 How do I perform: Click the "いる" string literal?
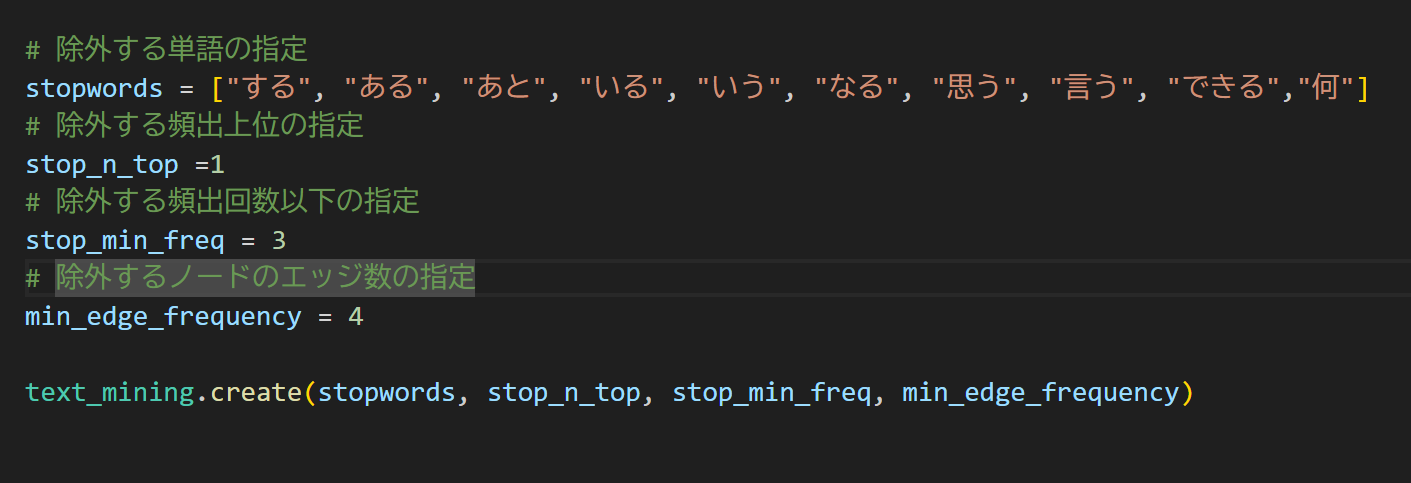click(x=620, y=88)
